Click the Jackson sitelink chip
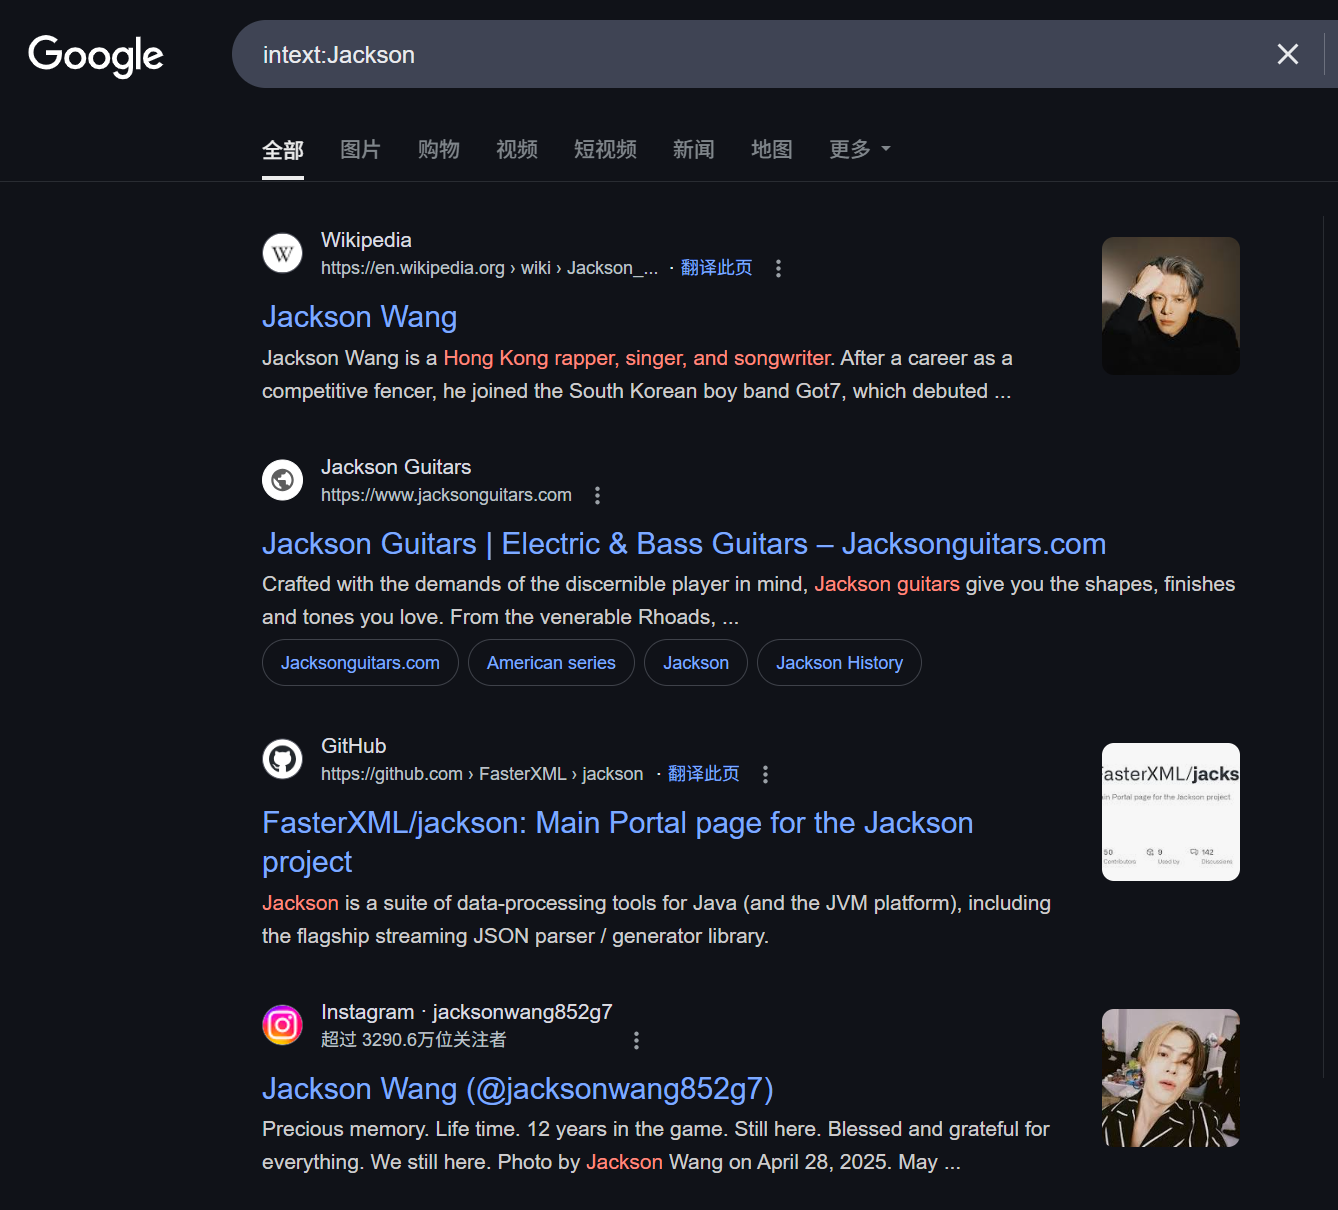 click(x=696, y=663)
